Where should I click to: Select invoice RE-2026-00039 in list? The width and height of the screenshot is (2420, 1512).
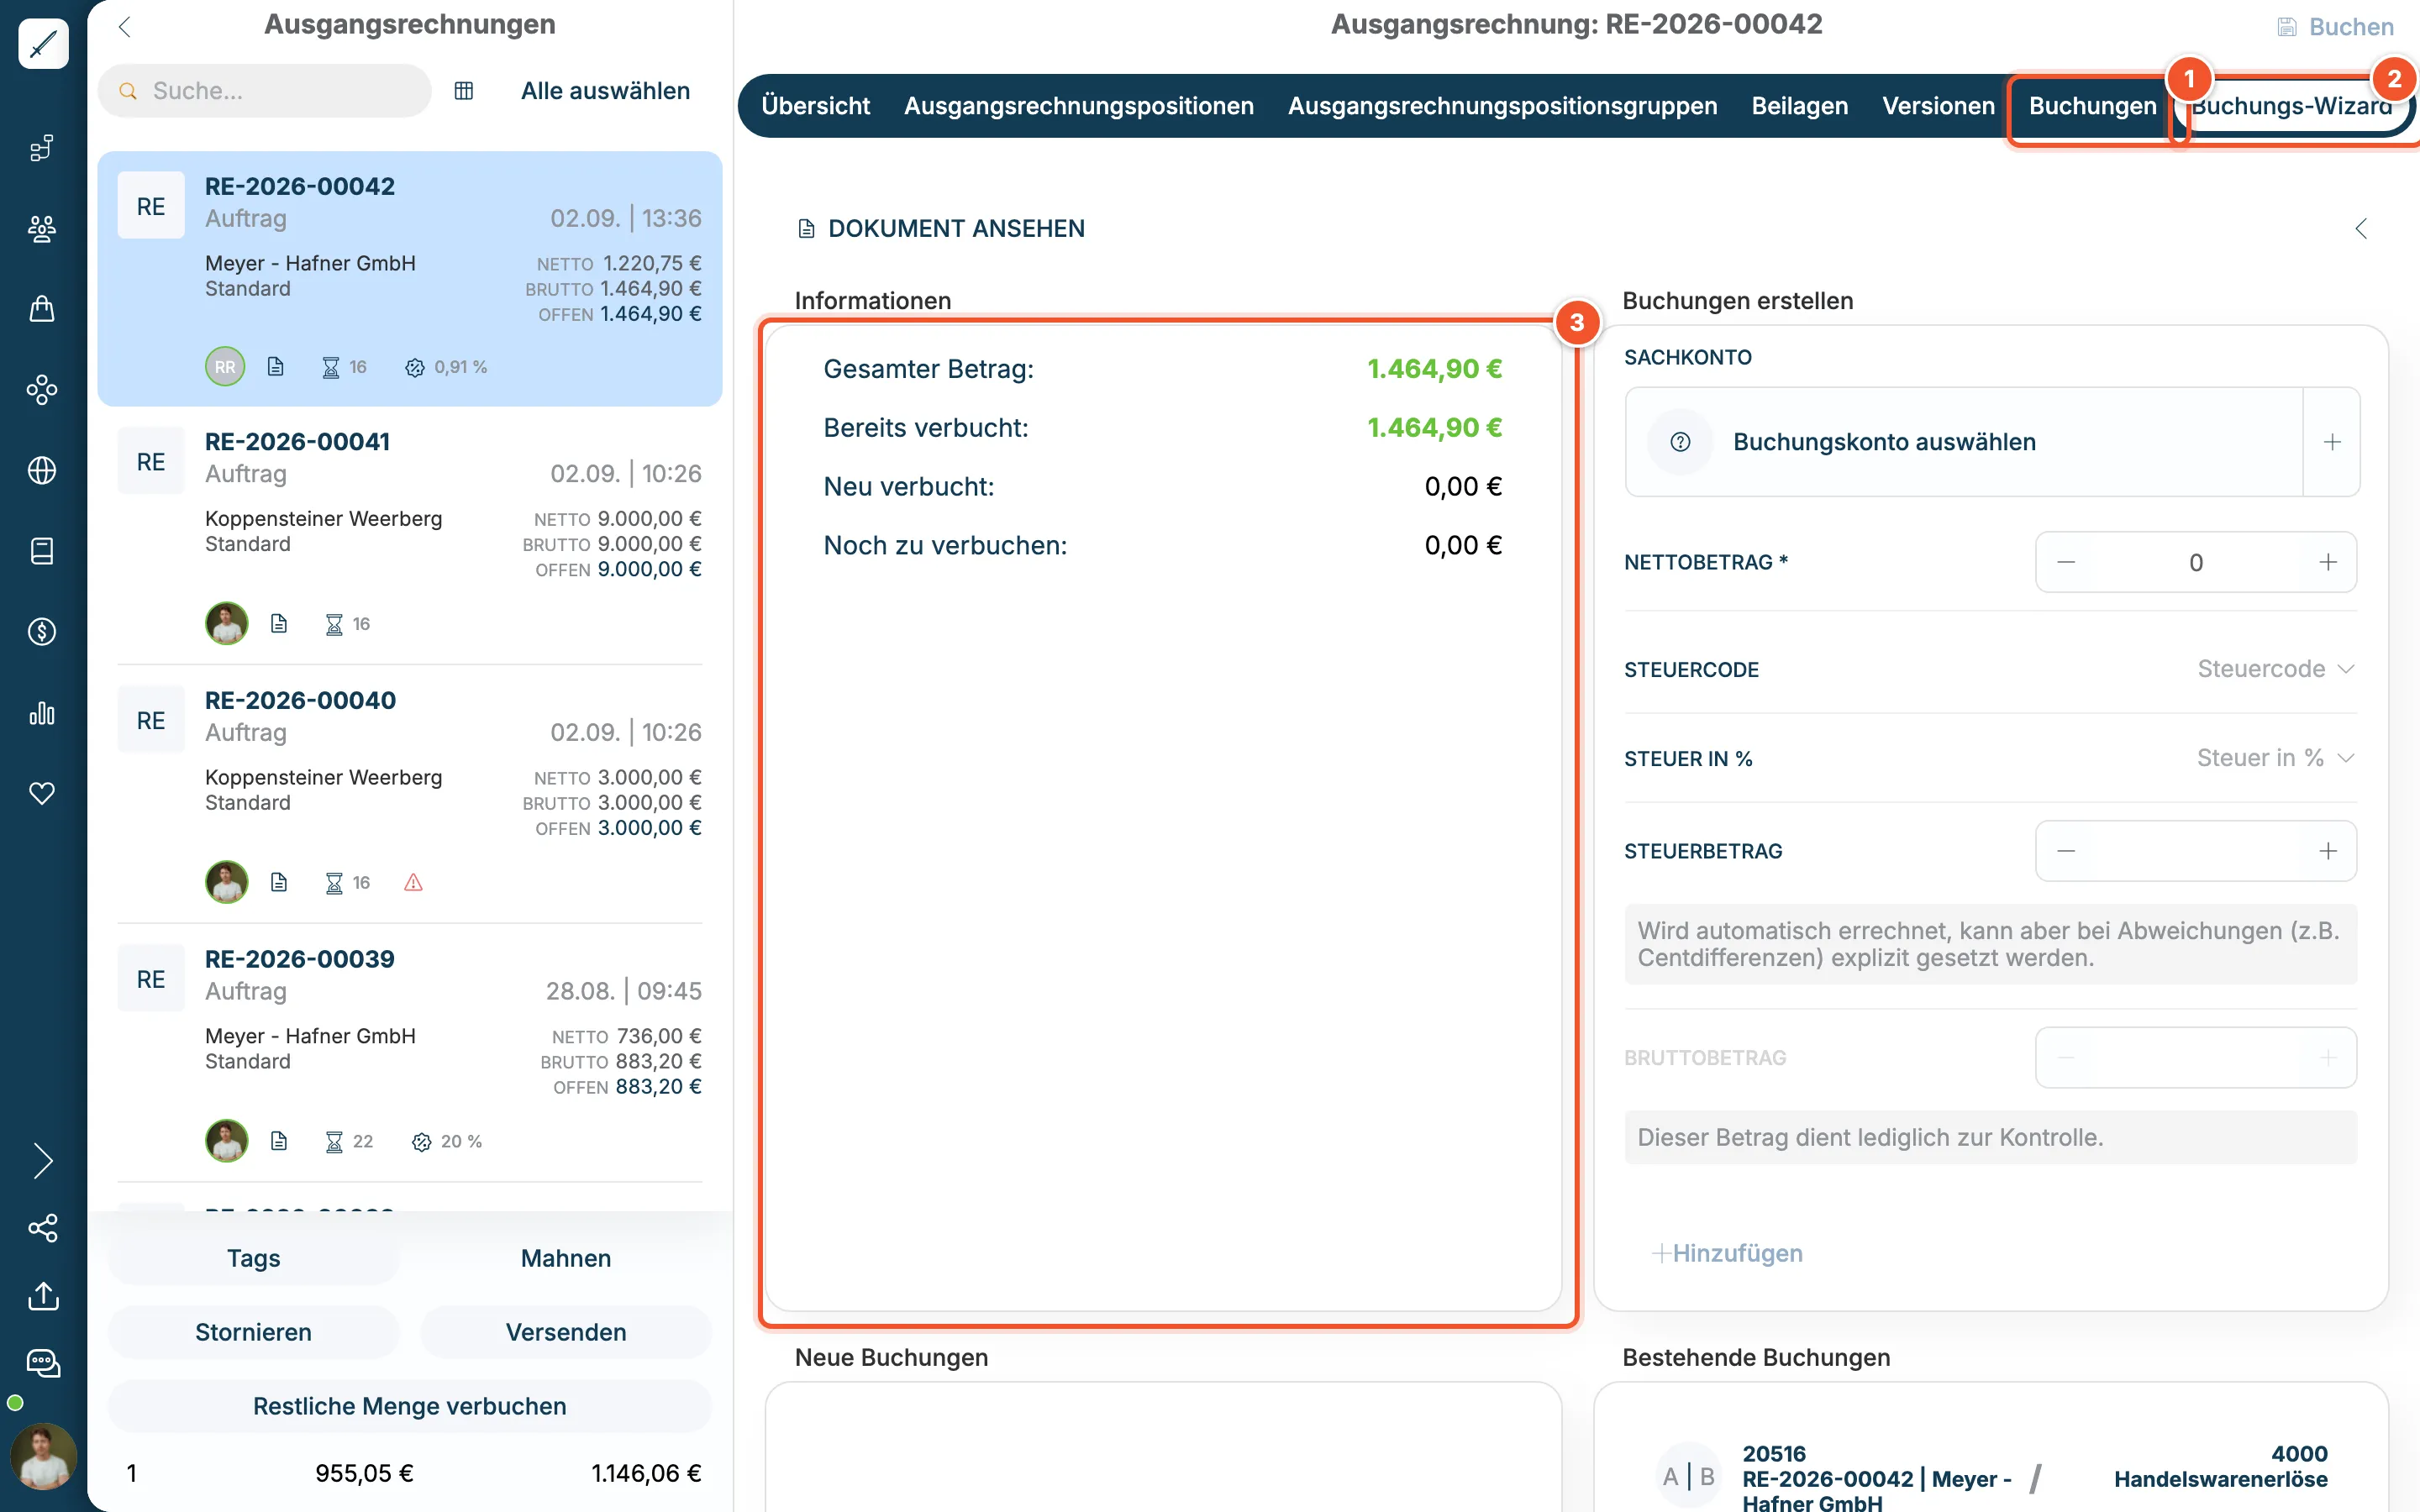pyautogui.click(x=410, y=1053)
